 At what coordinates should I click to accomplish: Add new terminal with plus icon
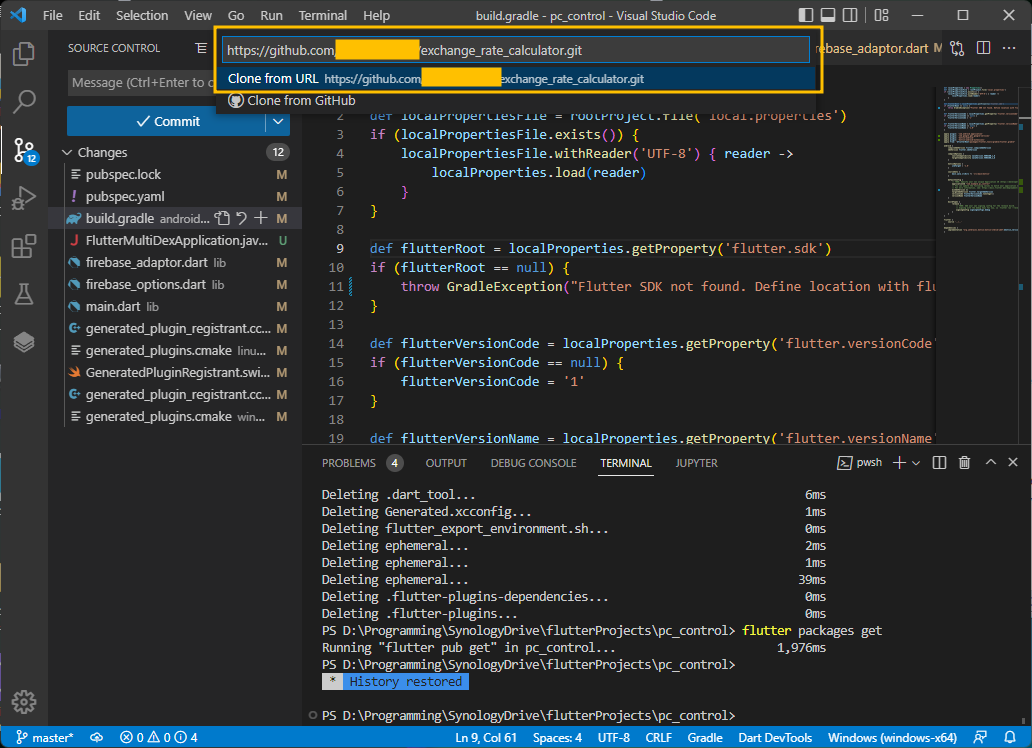click(x=899, y=463)
